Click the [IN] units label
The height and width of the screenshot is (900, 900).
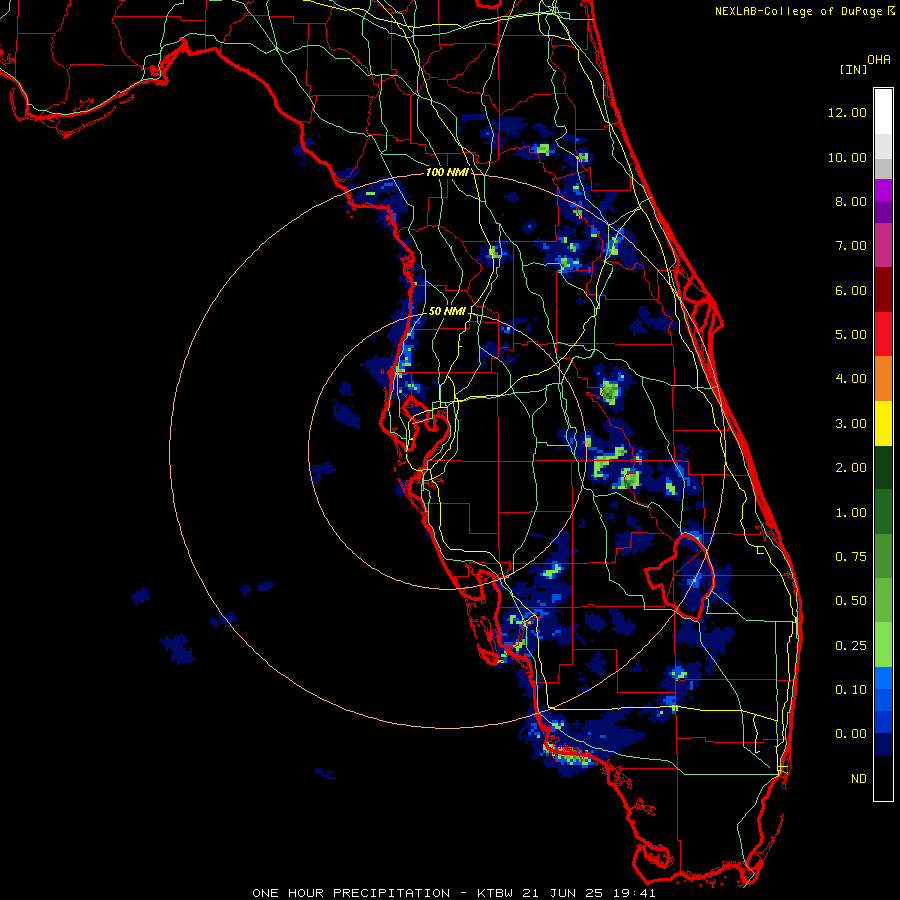[853, 69]
